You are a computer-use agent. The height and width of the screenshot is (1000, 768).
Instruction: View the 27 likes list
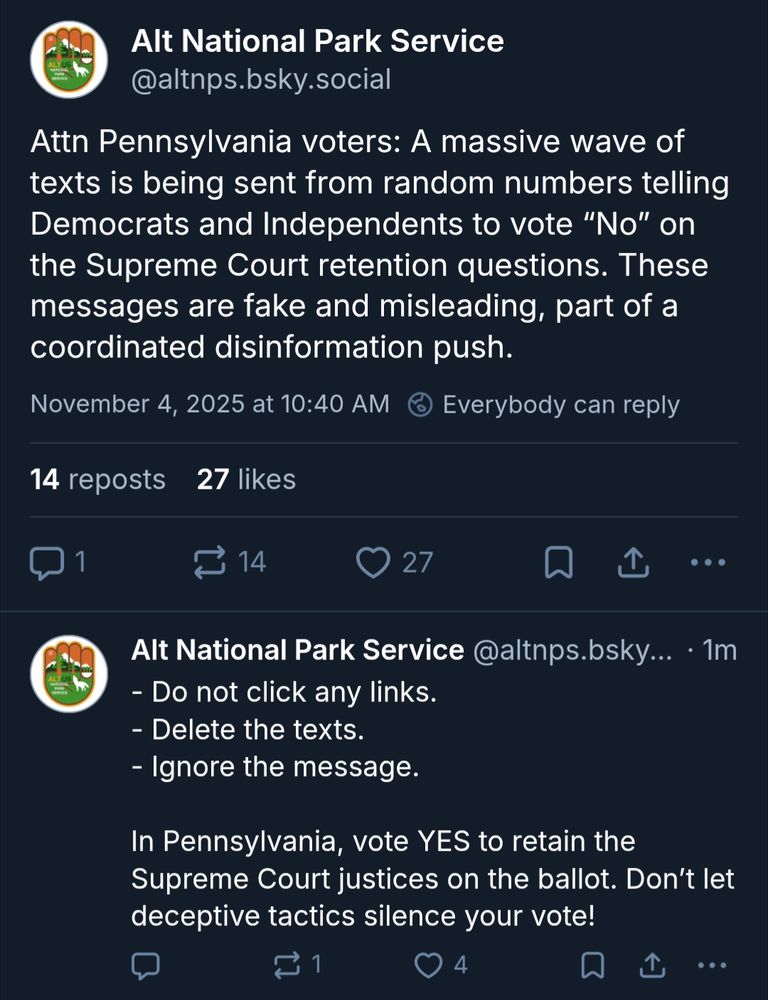tap(245, 479)
